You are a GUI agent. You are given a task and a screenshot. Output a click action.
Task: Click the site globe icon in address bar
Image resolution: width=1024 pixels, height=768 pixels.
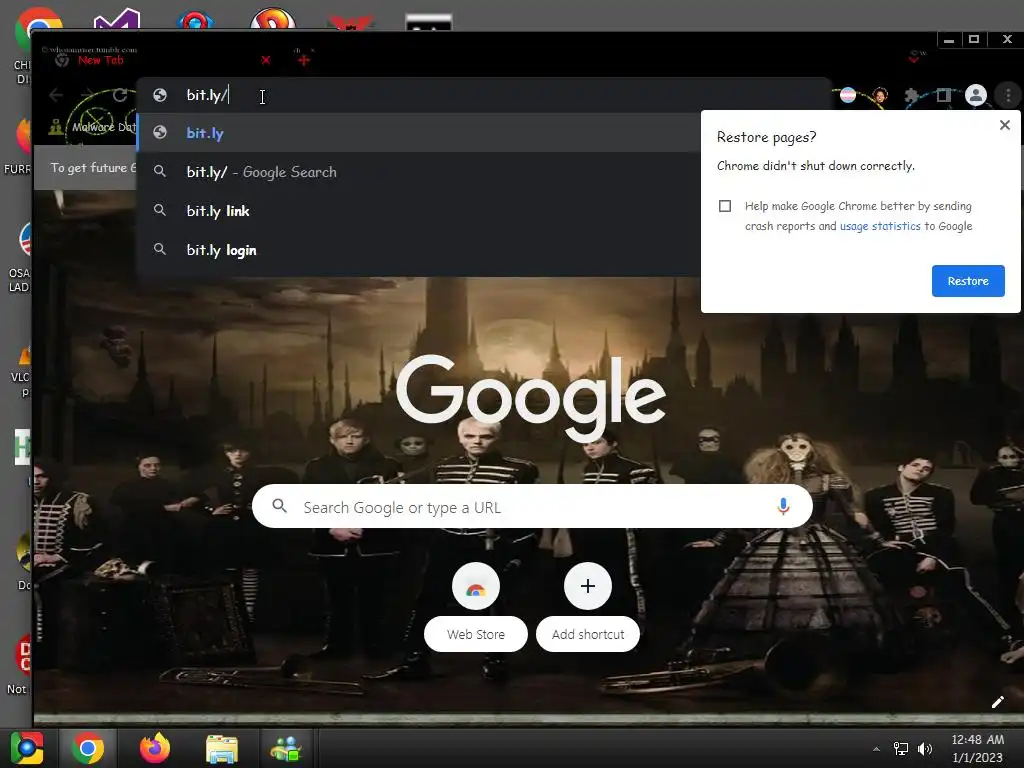point(160,95)
